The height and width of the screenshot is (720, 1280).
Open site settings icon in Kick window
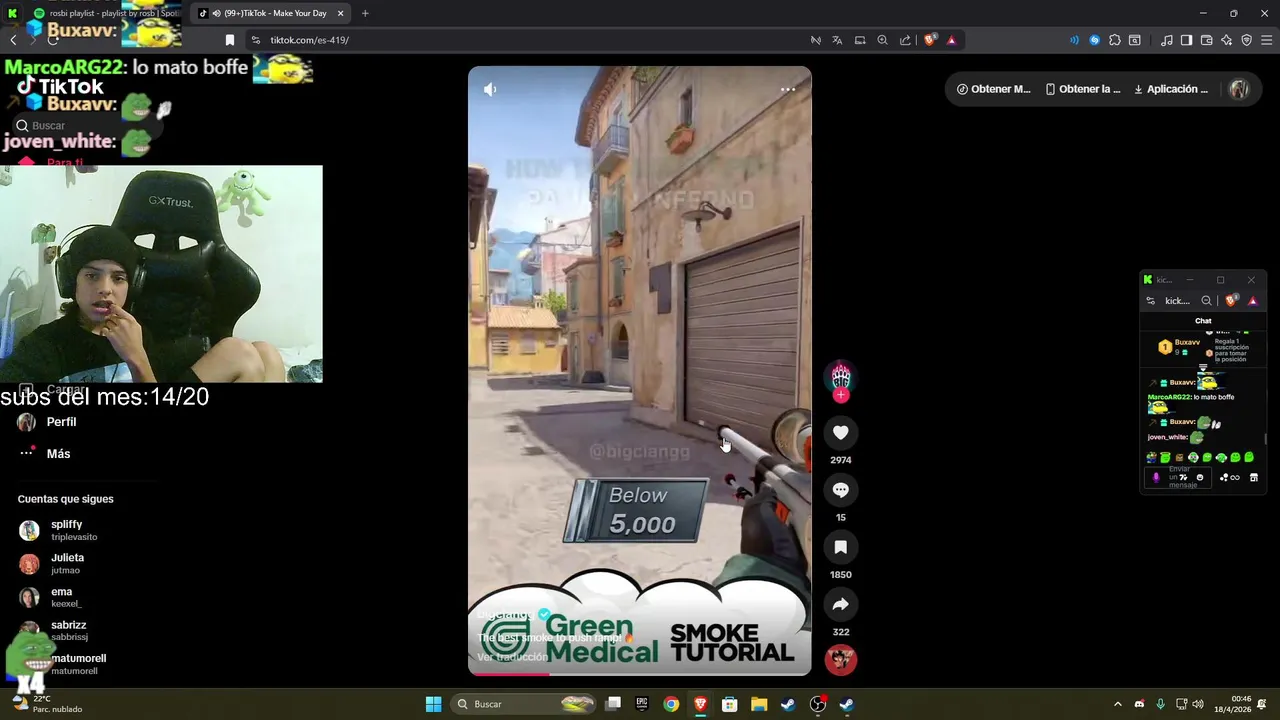[1150, 300]
